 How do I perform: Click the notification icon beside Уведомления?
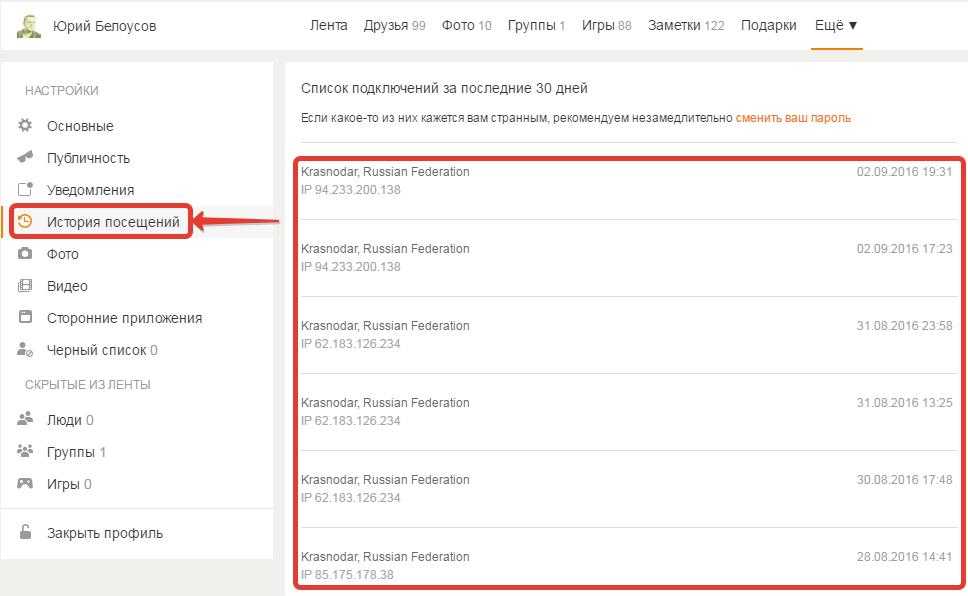pyautogui.click(x=25, y=189)
